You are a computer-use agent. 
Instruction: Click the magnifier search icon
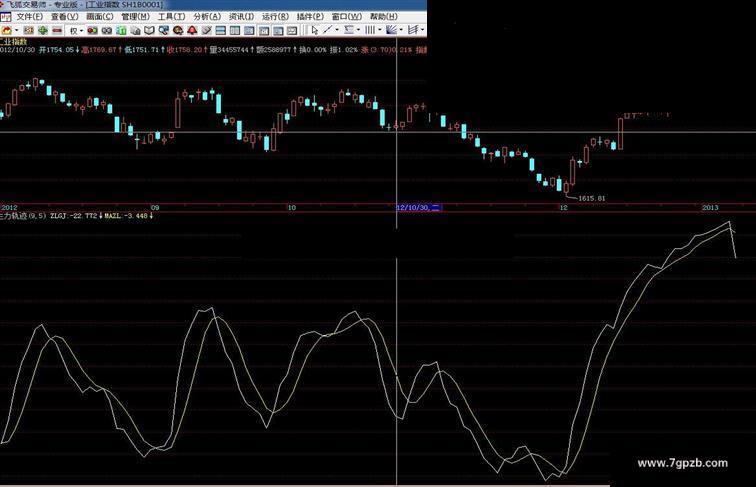[164, 30]
